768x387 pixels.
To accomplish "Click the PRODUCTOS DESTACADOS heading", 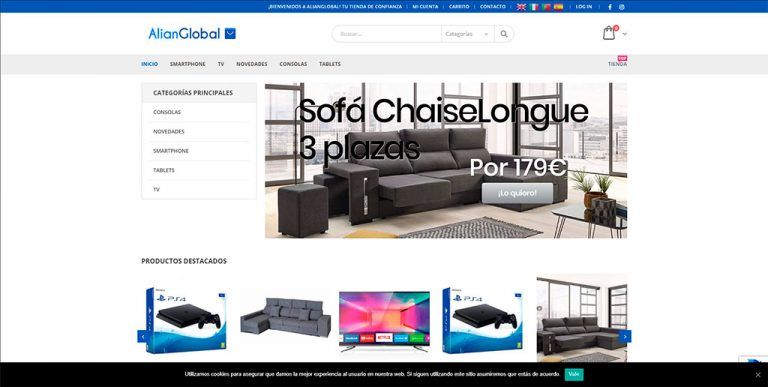I will point(184,261).
